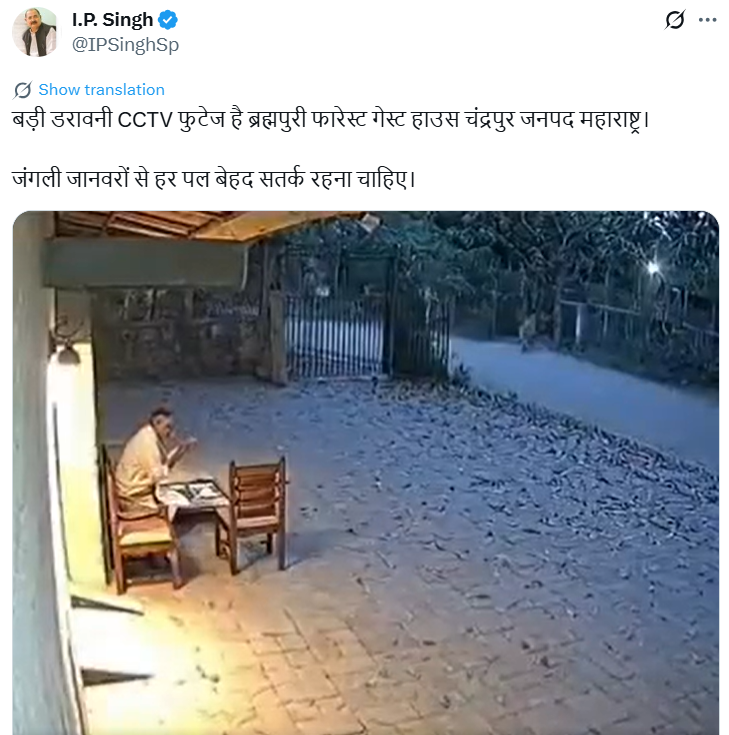Click I.P. Singh's profile avatar
Screen dimensions: 729x735
(34, 32)
